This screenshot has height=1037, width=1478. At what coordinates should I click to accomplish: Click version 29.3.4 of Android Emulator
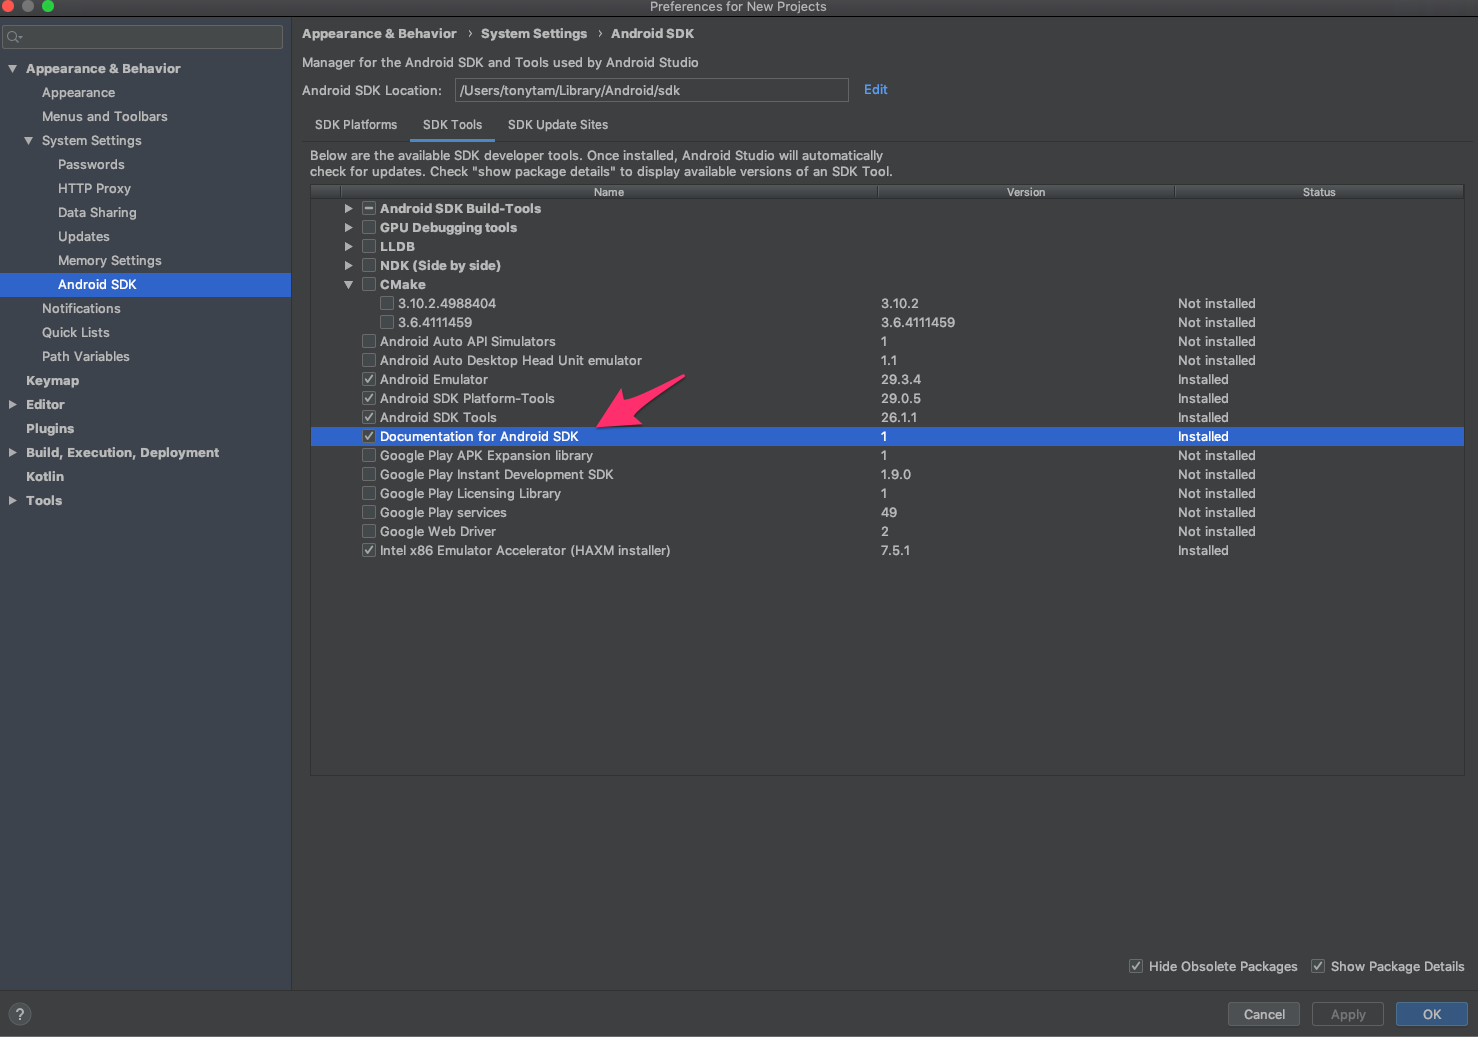coord(901,379)
